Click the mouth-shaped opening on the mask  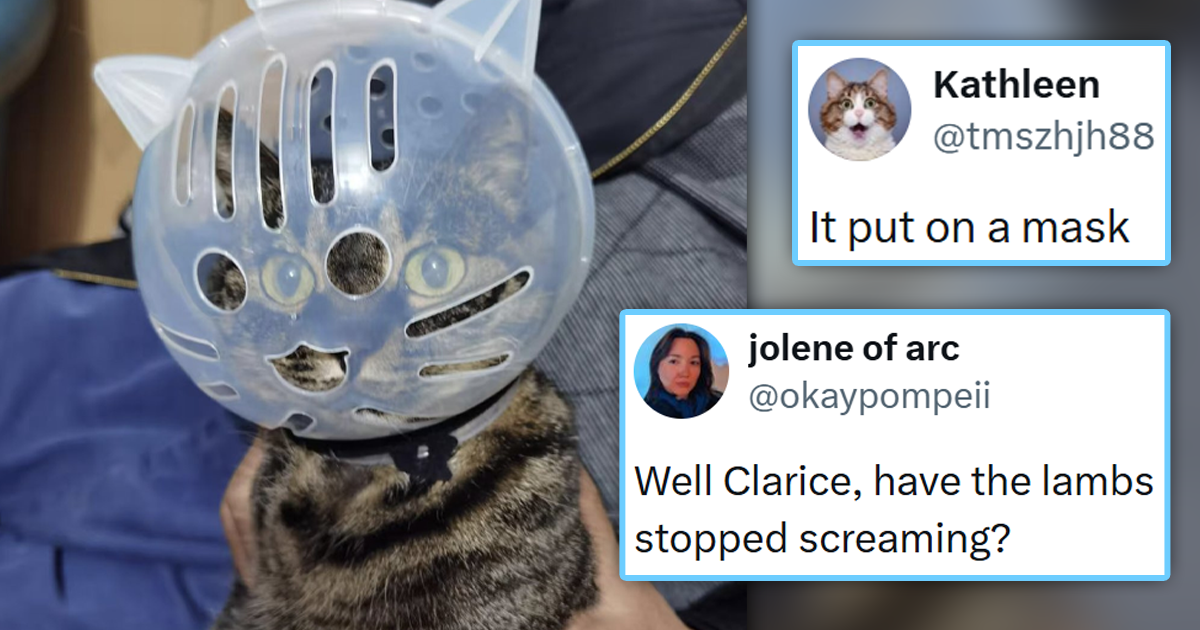point(310,369)
